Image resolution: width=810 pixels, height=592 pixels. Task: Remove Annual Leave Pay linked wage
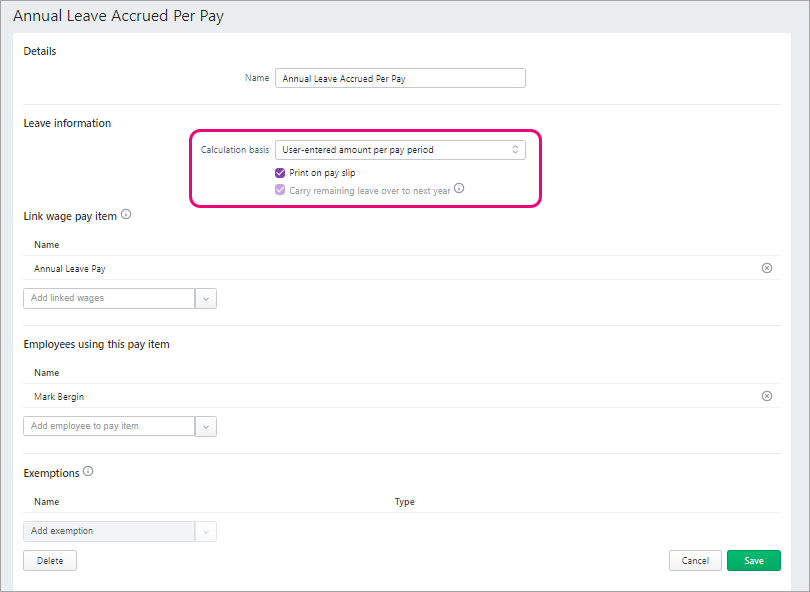pos(767,268)
